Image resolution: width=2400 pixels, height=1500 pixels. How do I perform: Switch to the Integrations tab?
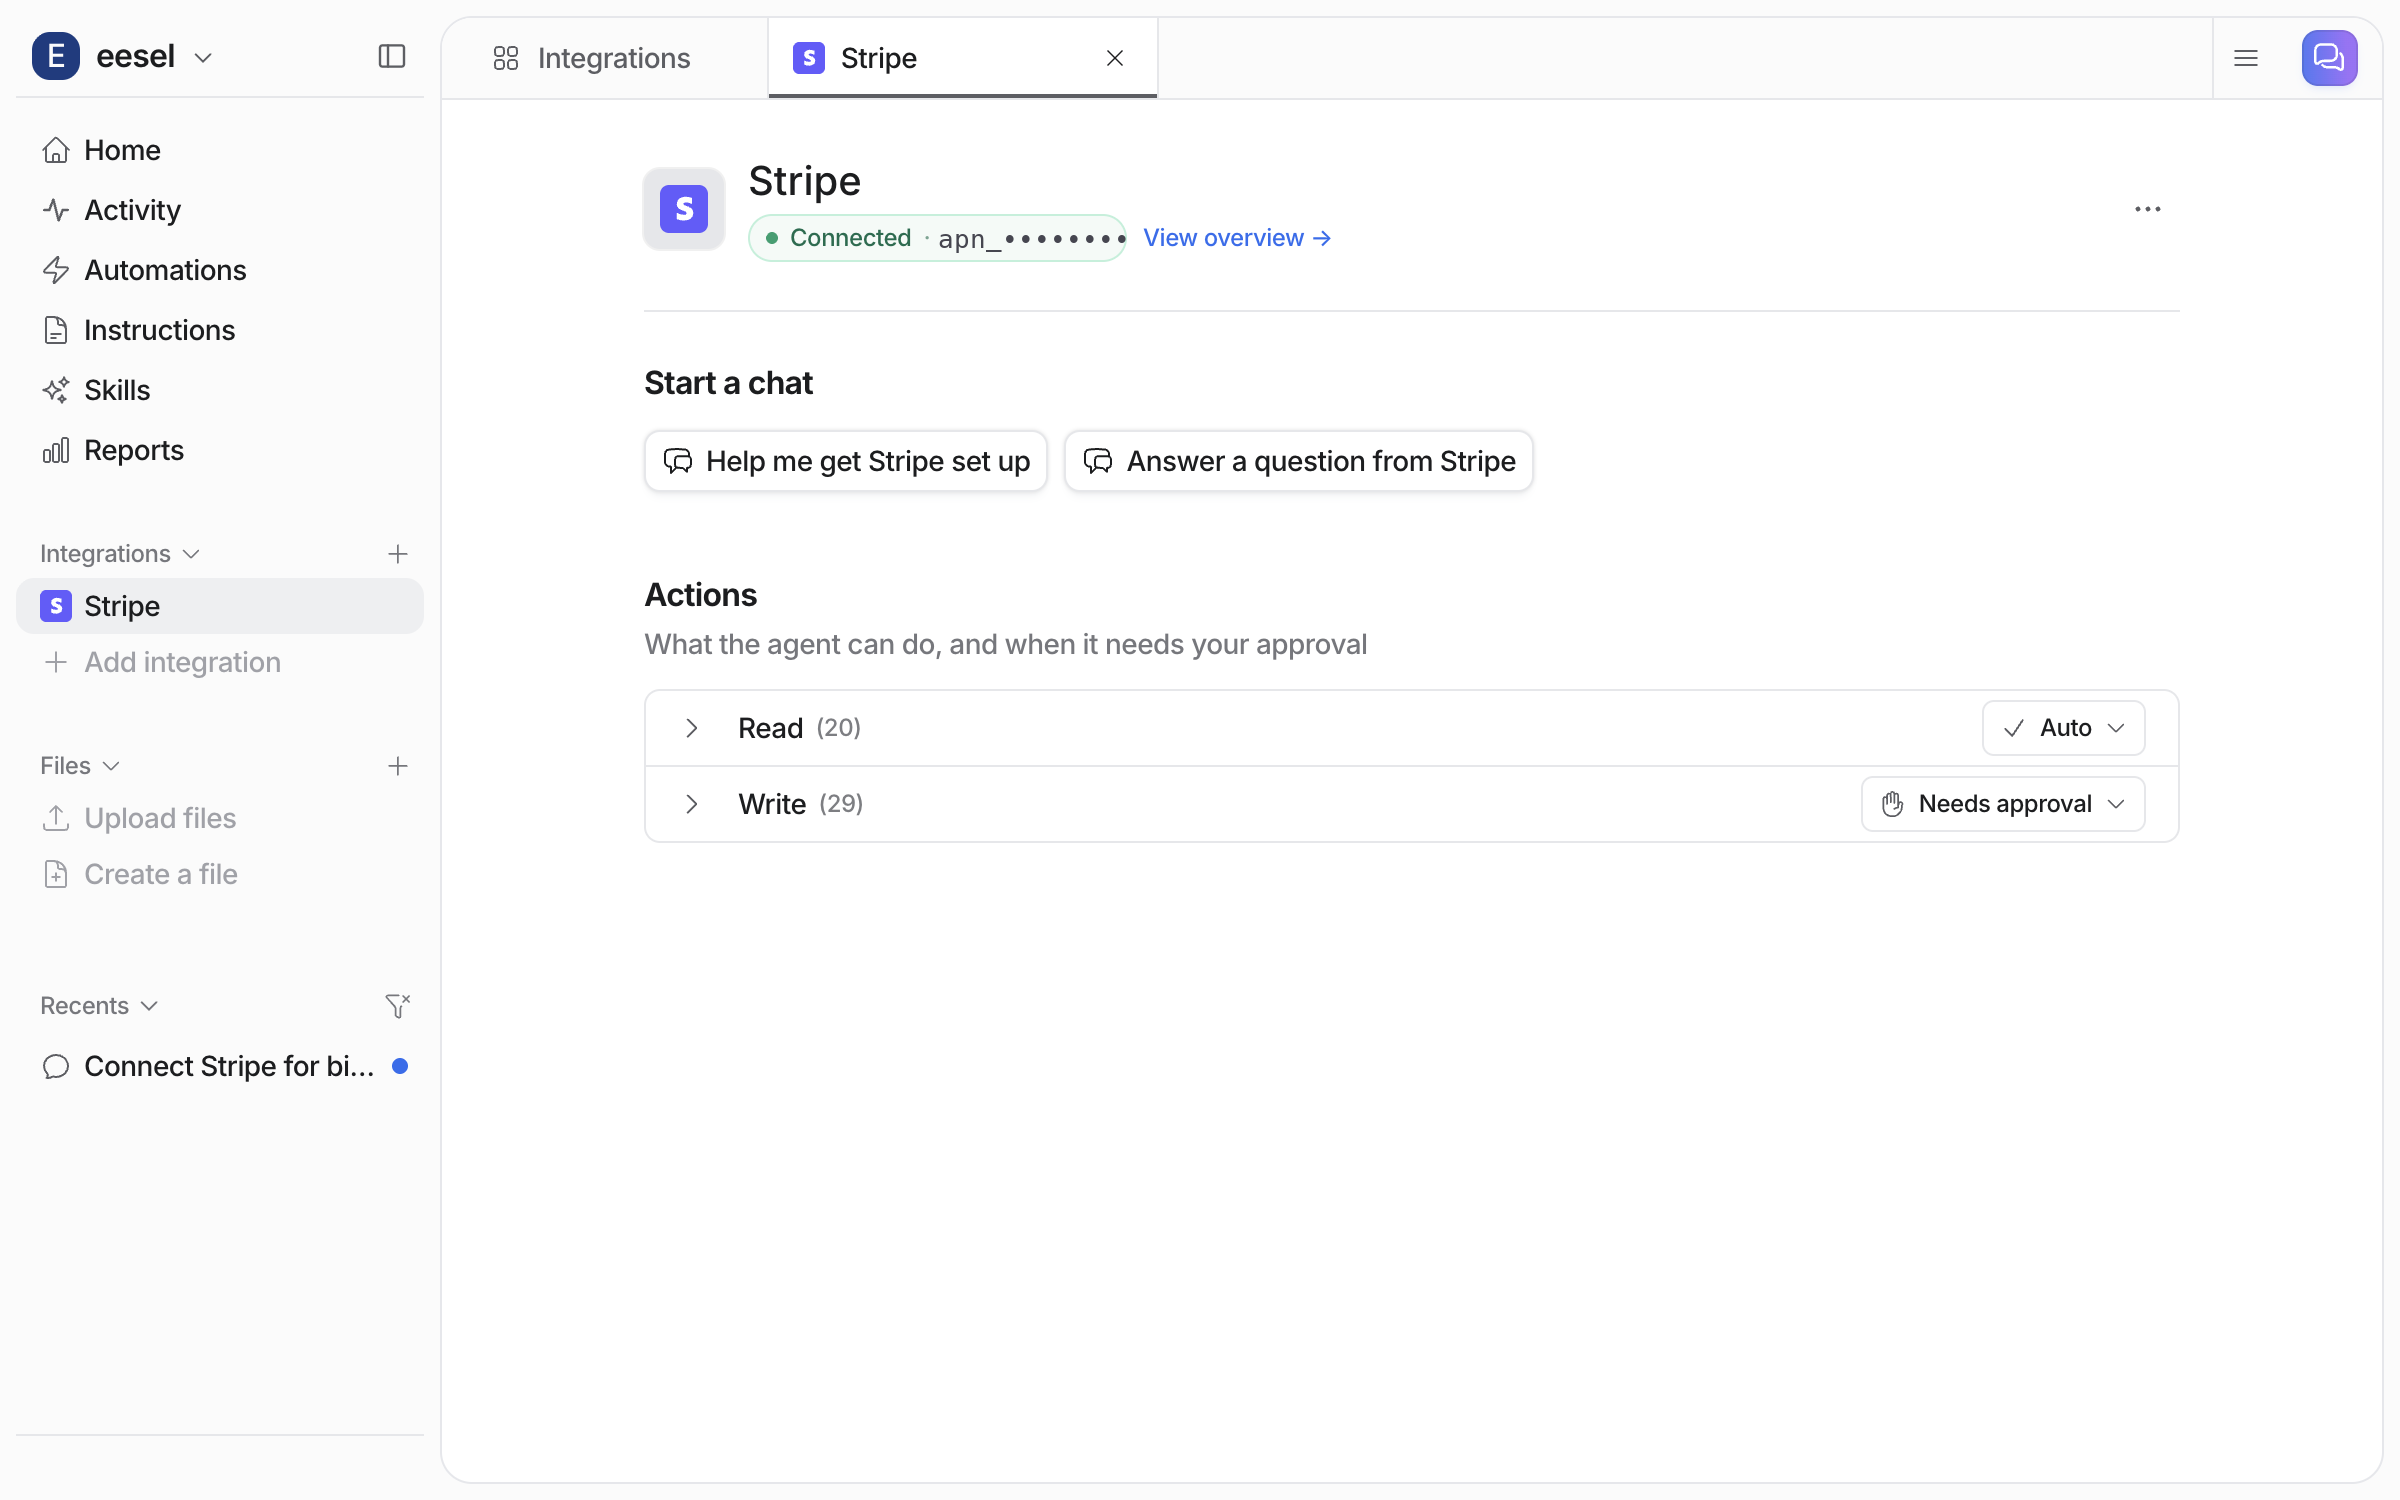[x=605, y=58]
